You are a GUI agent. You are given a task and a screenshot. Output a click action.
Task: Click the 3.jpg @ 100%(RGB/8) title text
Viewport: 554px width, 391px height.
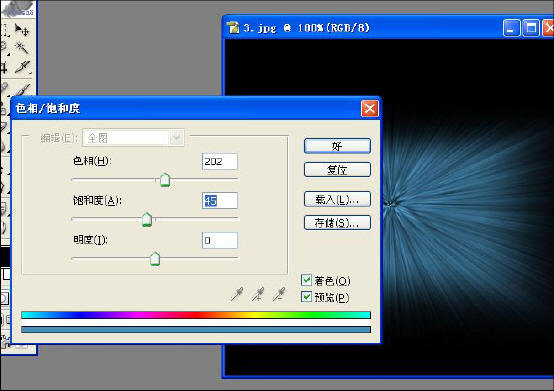[x=306, y=28]
